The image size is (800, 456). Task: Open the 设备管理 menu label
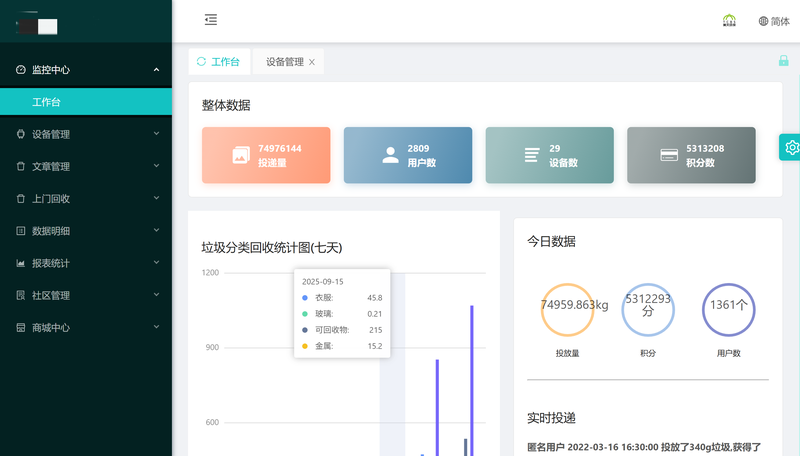pos(51,134)
